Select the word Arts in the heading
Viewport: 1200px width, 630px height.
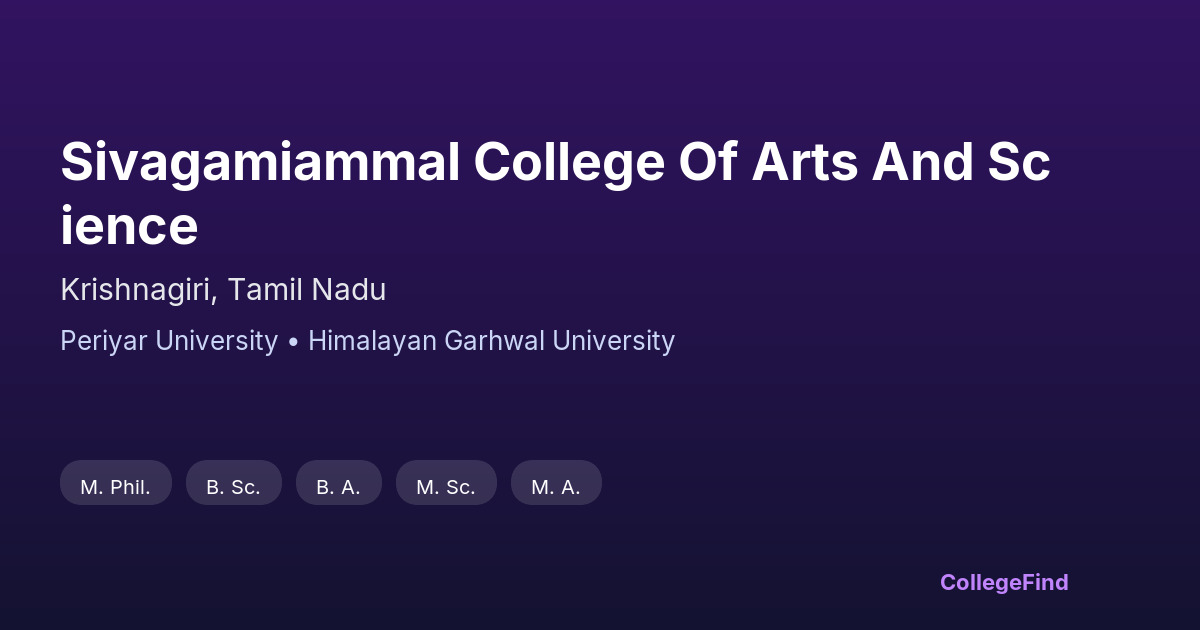(x=805, y=163)
